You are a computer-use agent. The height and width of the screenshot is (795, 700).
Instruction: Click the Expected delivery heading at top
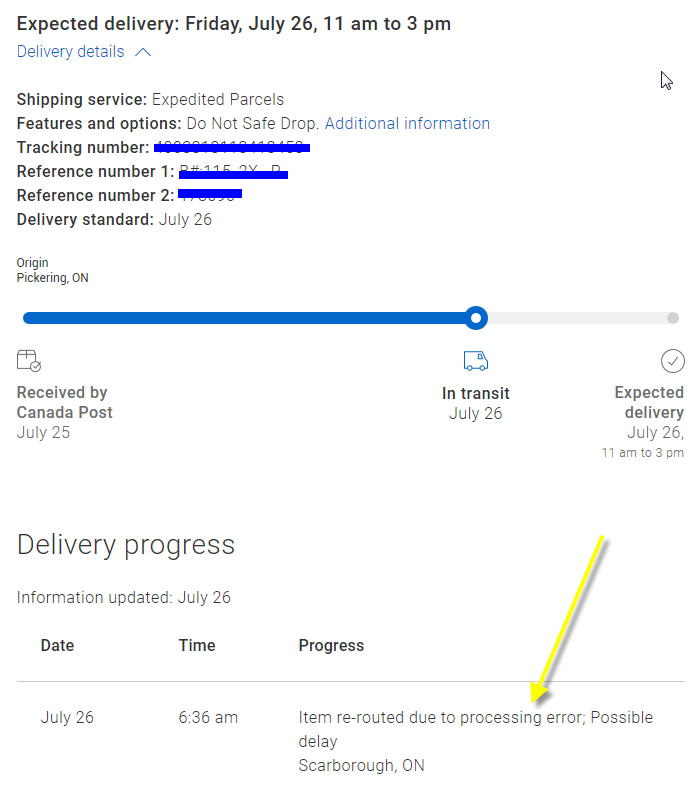[234, 23]
